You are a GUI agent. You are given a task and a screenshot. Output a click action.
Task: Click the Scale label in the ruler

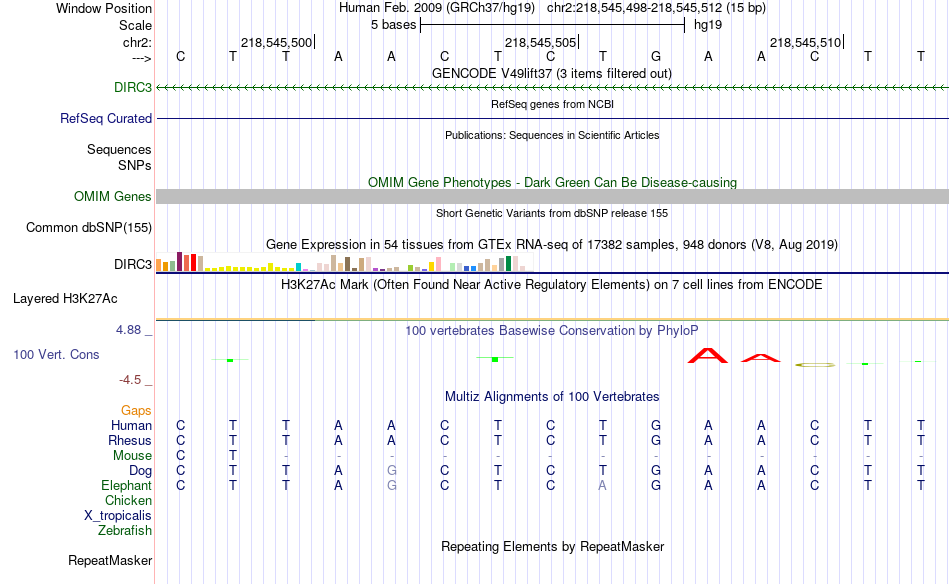tap(135, 25)
